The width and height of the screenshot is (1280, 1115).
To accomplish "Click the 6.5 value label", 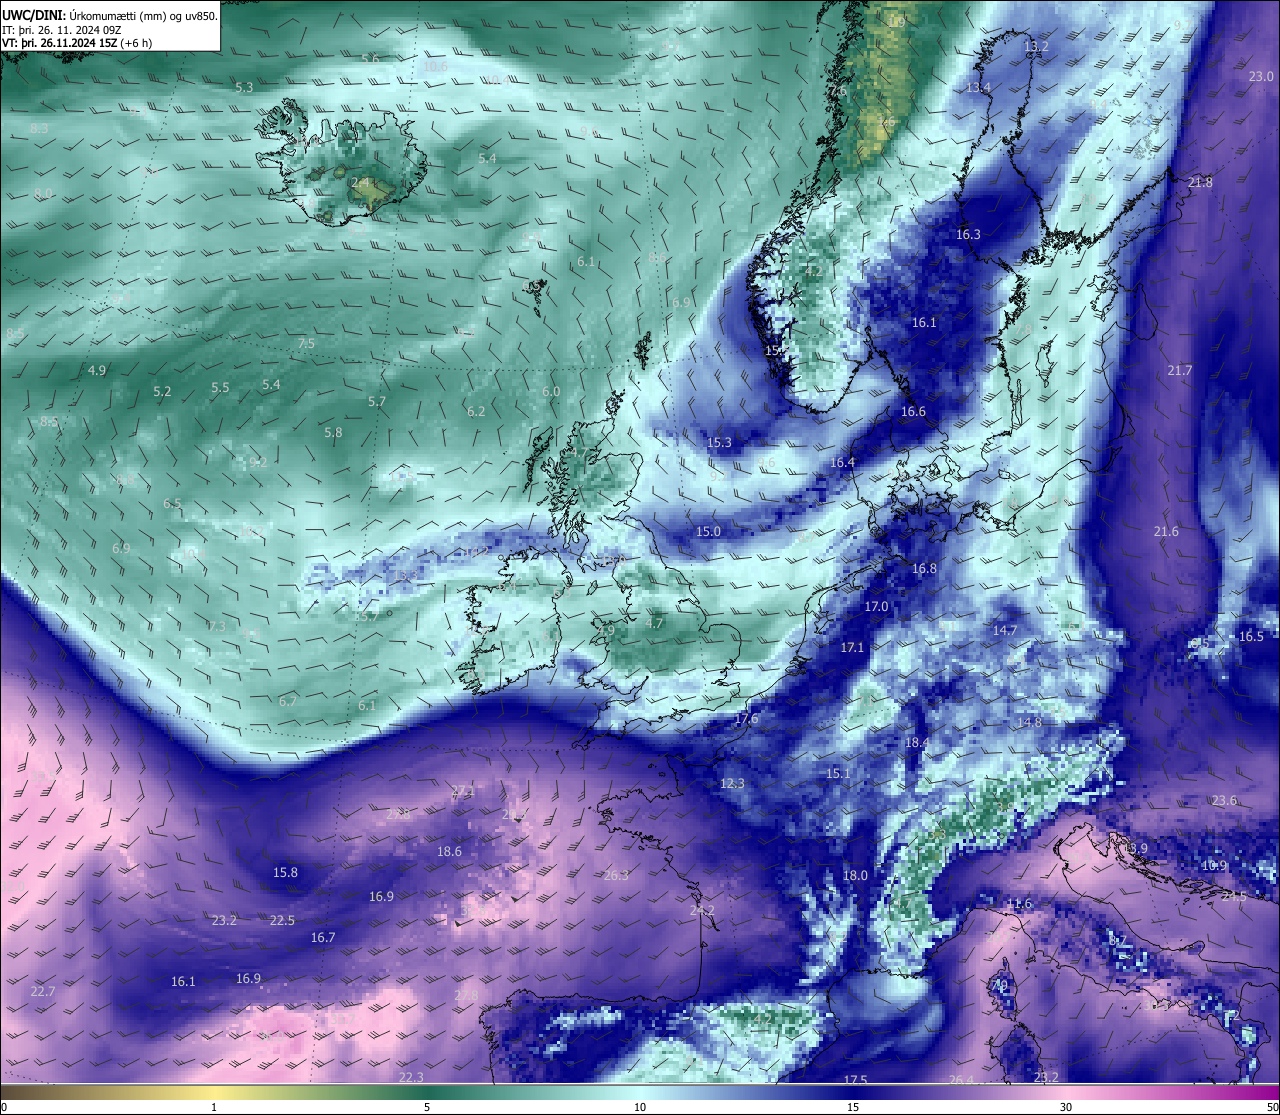I will [x=172, y=503].
